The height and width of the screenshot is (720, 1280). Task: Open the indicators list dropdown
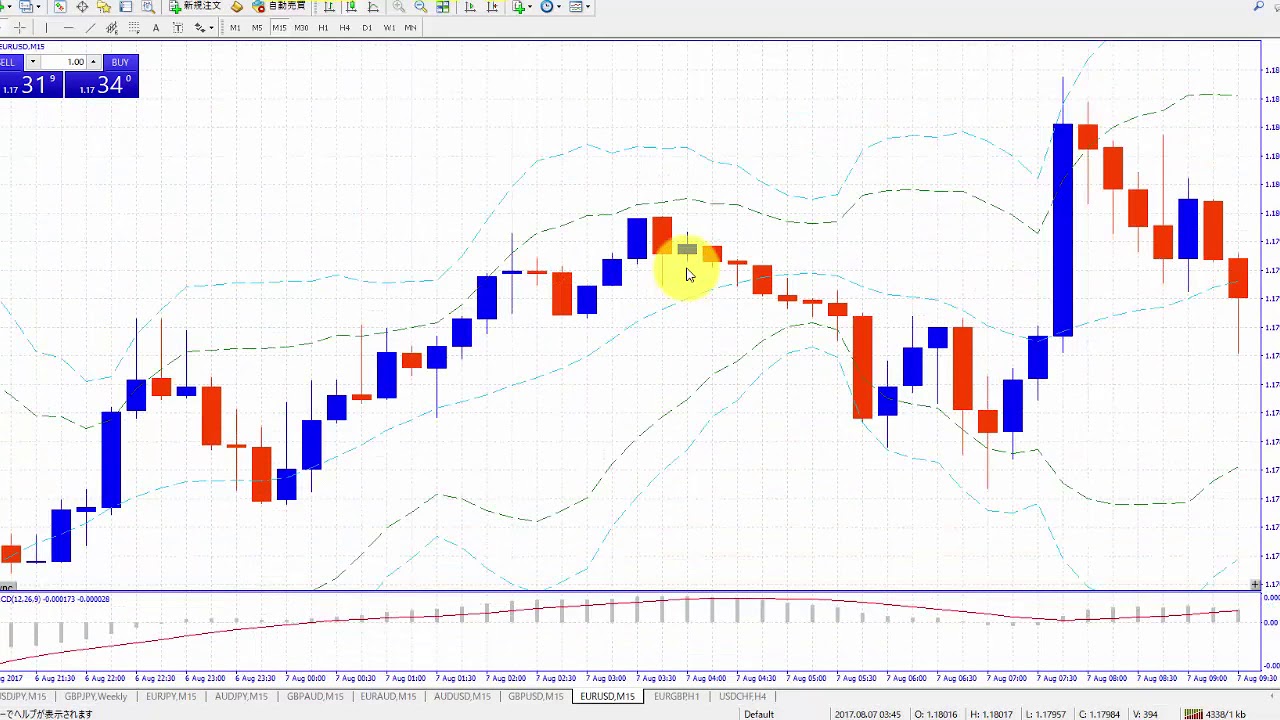[522, 7]
